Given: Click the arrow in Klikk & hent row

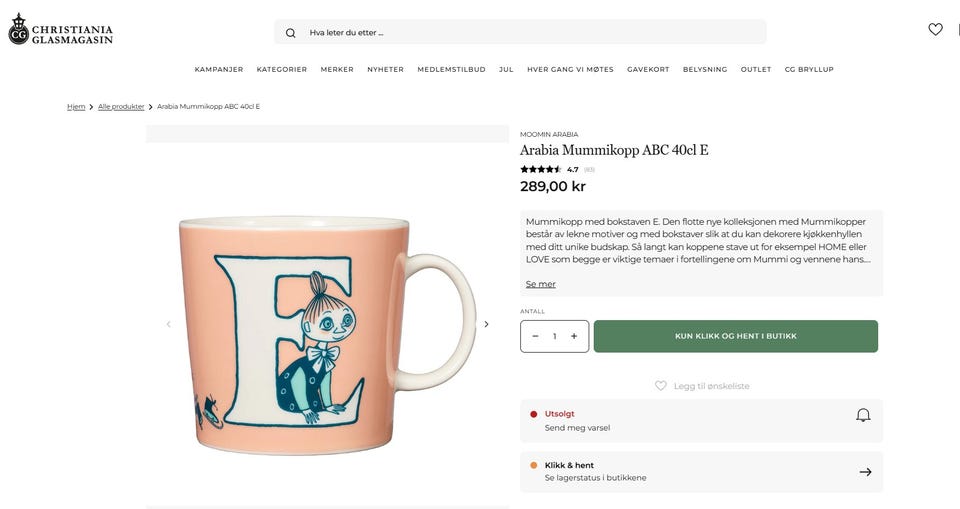Looking at the screenshot, I should pos(865,472).
